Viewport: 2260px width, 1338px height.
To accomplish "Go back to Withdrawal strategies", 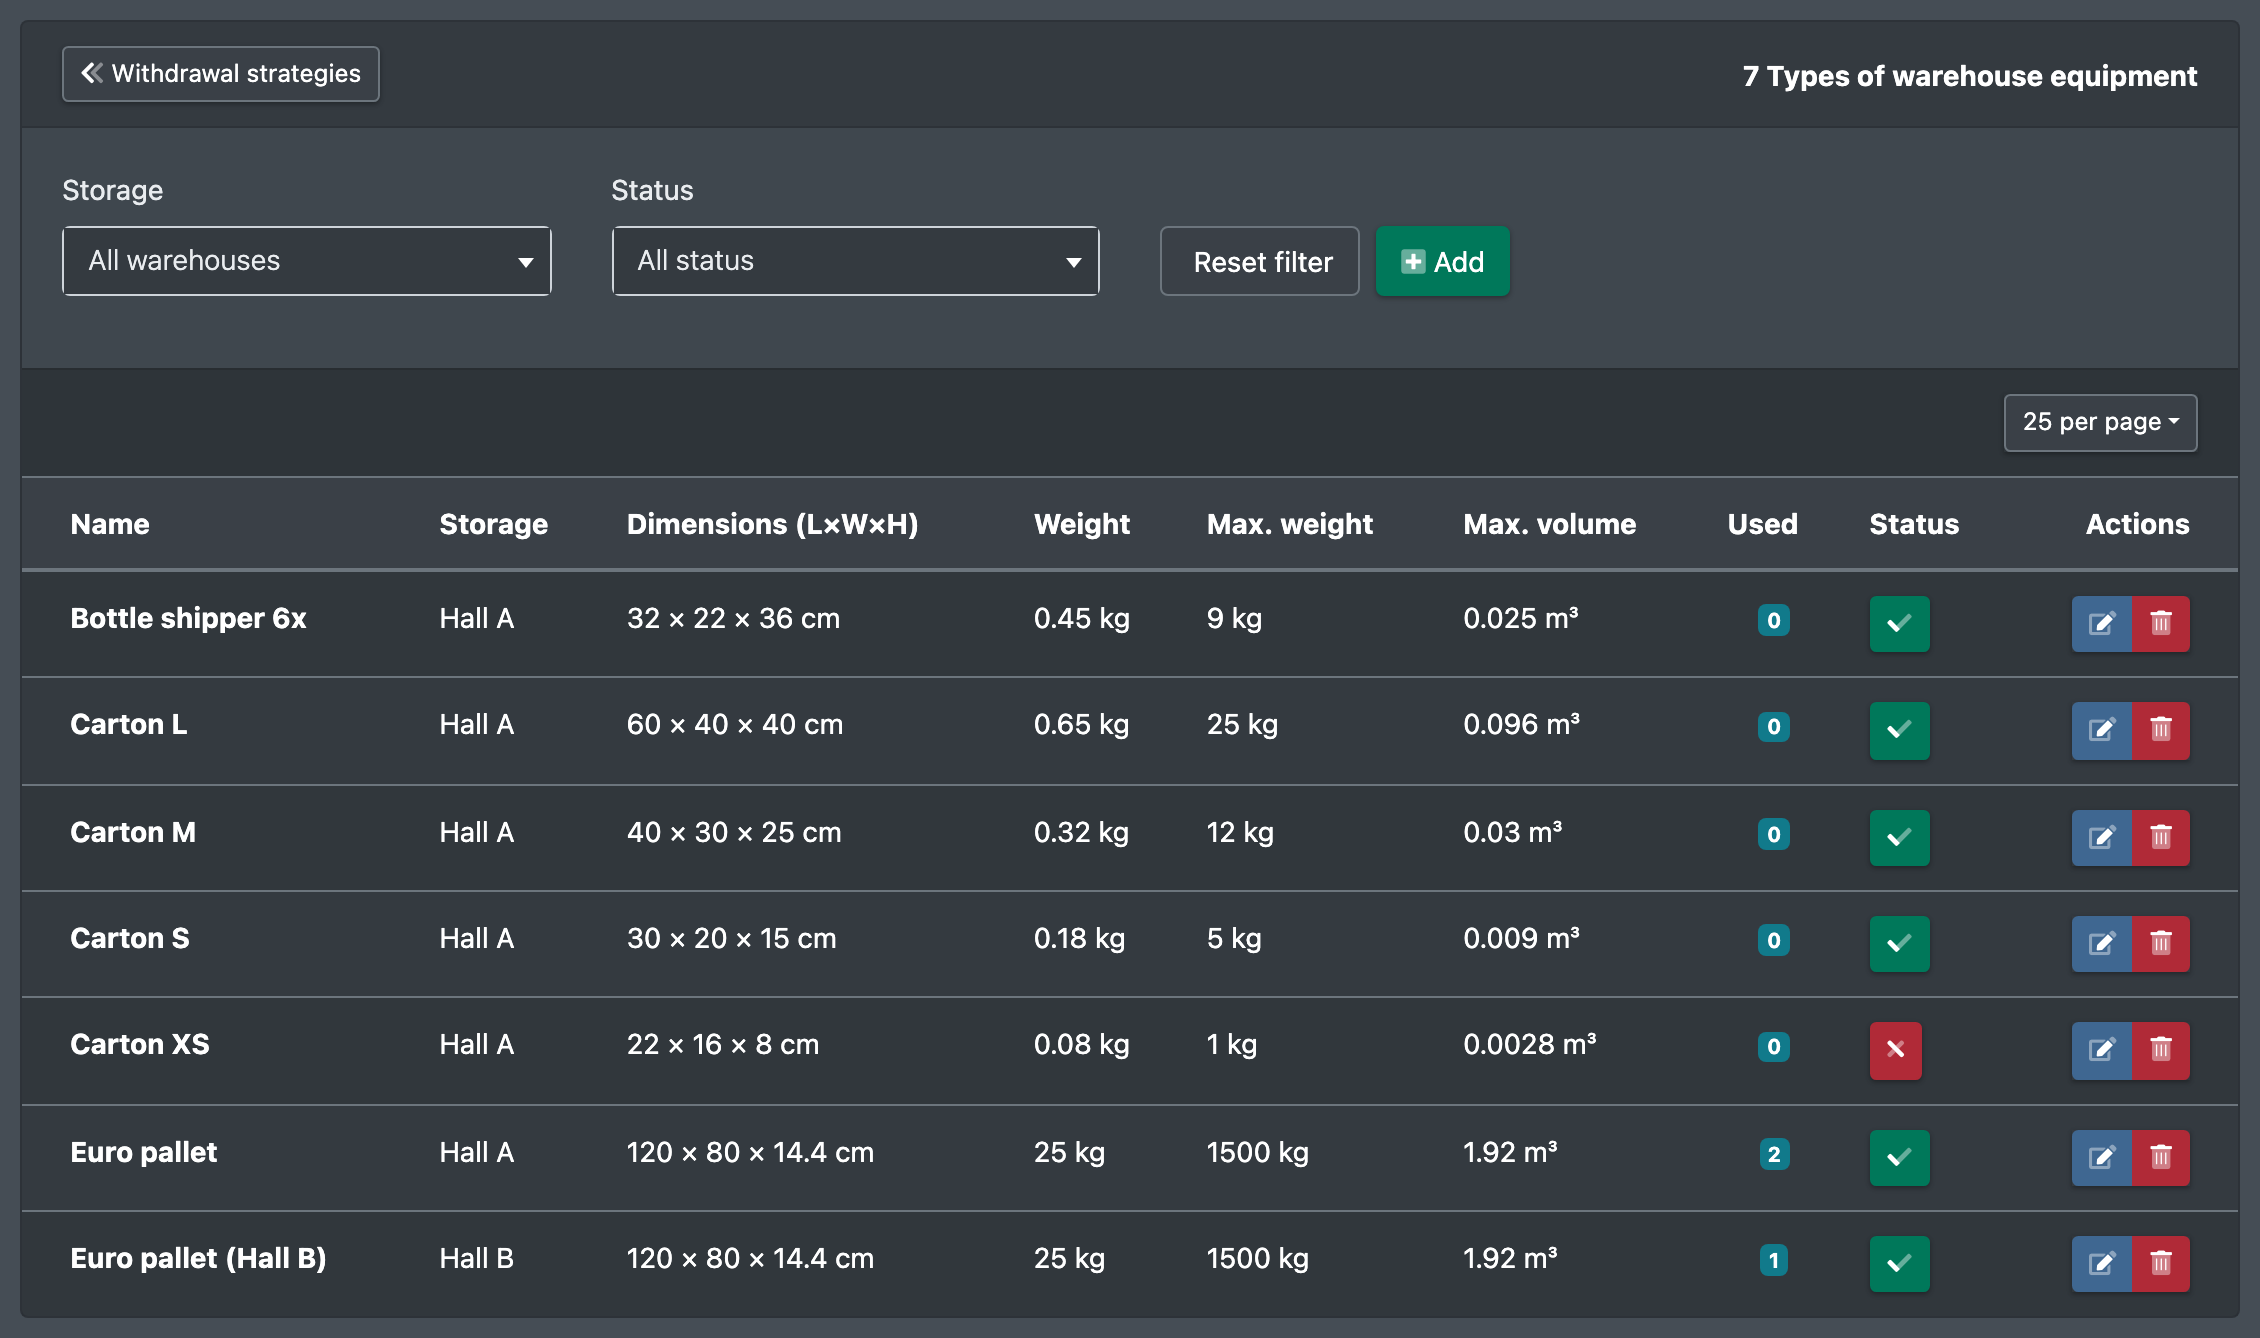I will coord(221,74).
